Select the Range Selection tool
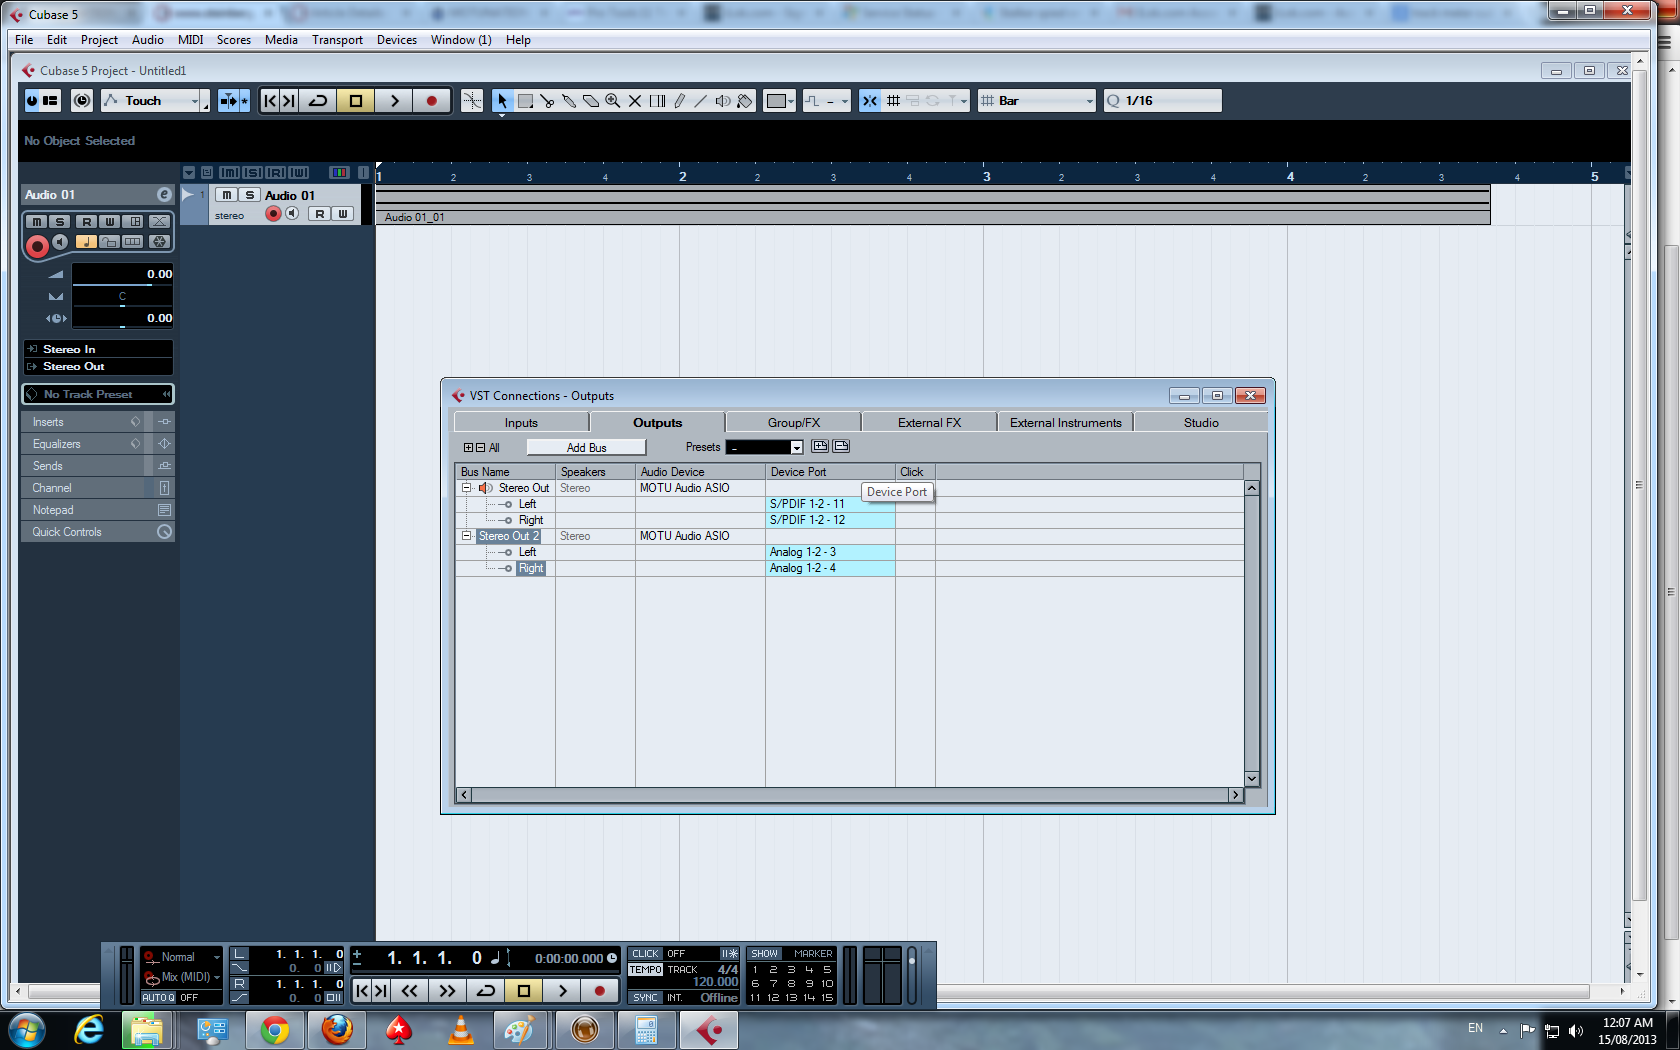The height and width of the screenshot is (1050, 1680). tap(525, 101)
